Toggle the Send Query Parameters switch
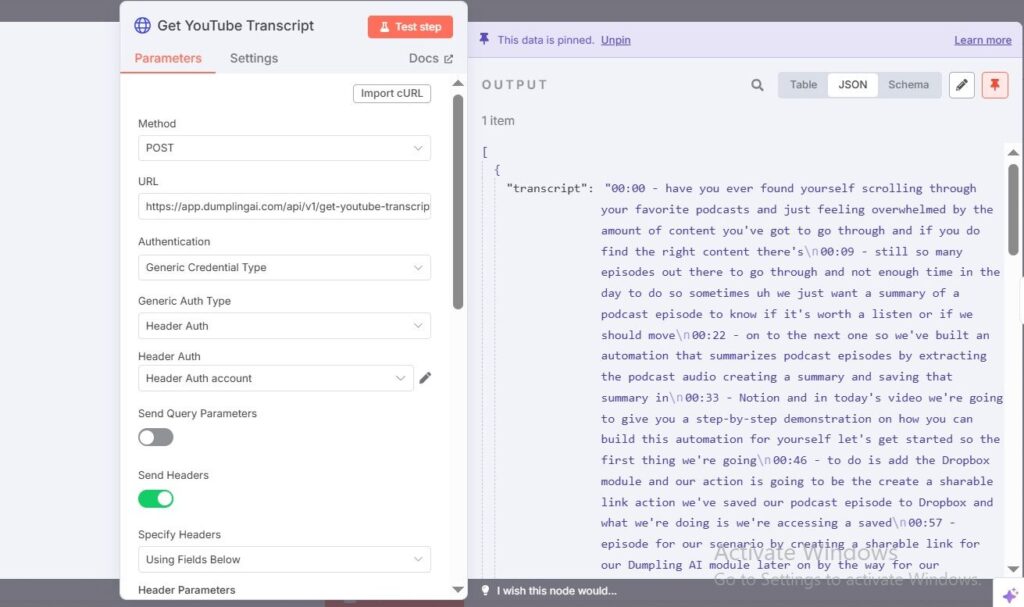Viewport: 1024px width, 607px height. point(155,437)
